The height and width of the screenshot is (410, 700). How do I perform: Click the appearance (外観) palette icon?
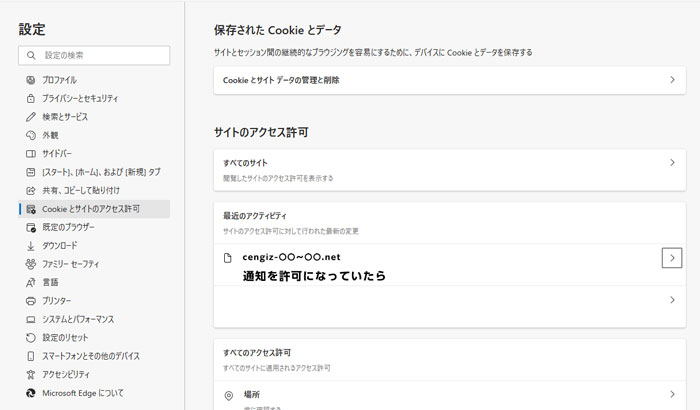coord(30,135)
